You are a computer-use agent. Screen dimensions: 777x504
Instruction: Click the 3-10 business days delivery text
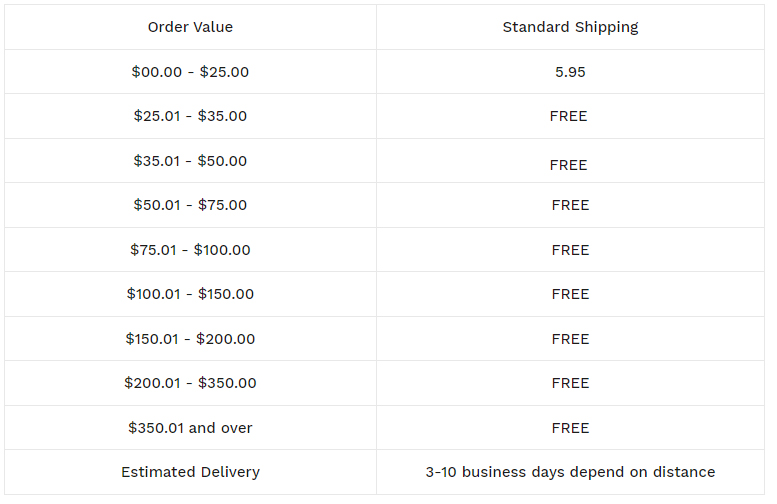[x=570, y=472]
